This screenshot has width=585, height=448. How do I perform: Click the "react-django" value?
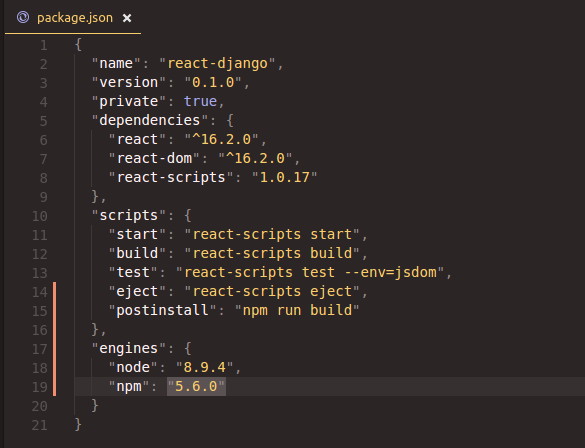218,63
